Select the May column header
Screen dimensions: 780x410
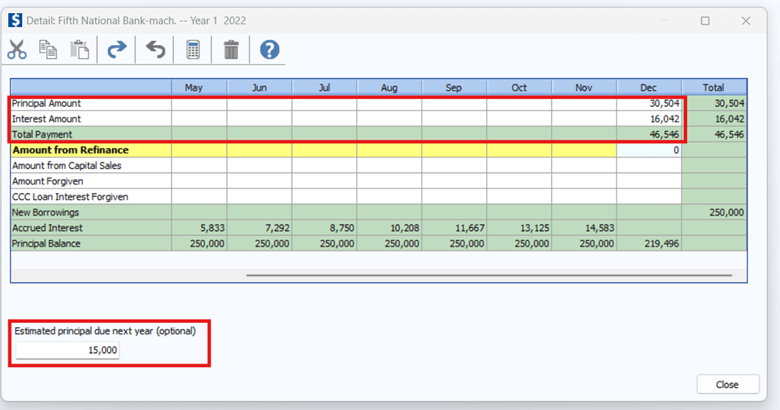click(199, 88)
